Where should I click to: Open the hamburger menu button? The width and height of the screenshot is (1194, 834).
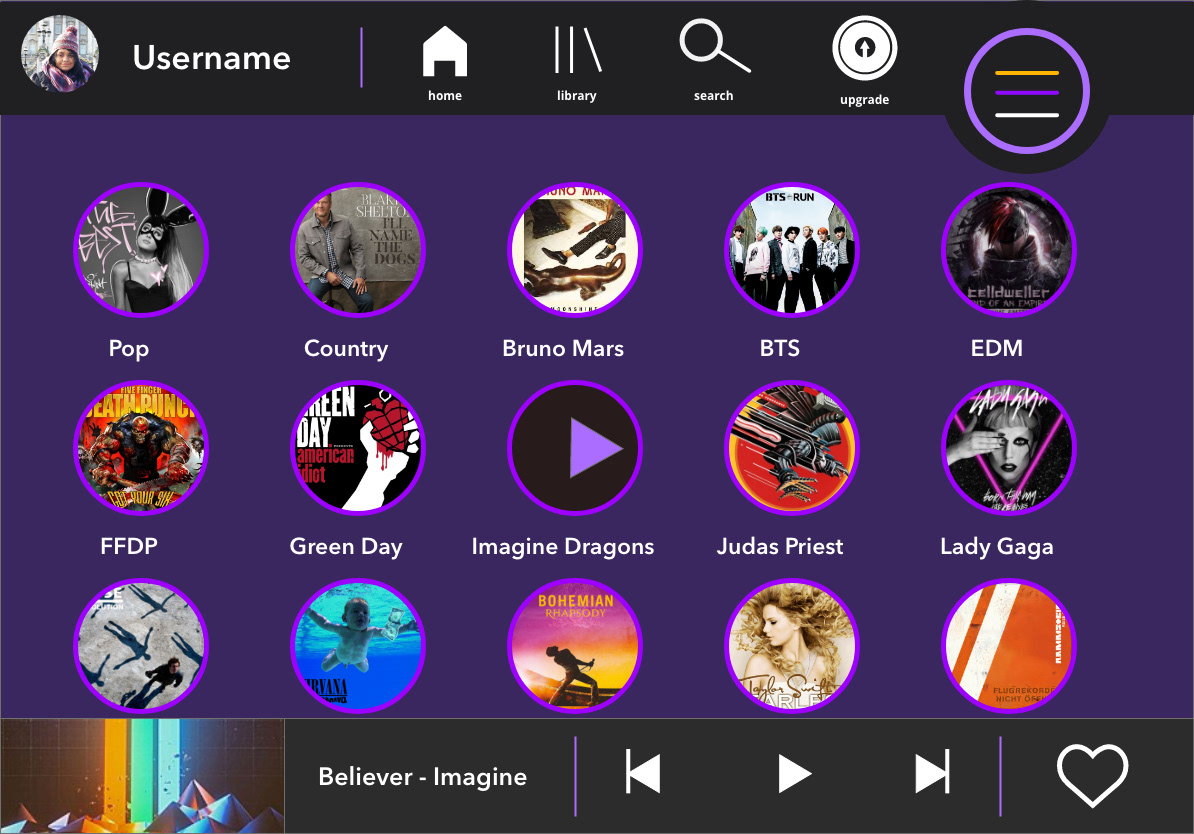point(1026,91)
